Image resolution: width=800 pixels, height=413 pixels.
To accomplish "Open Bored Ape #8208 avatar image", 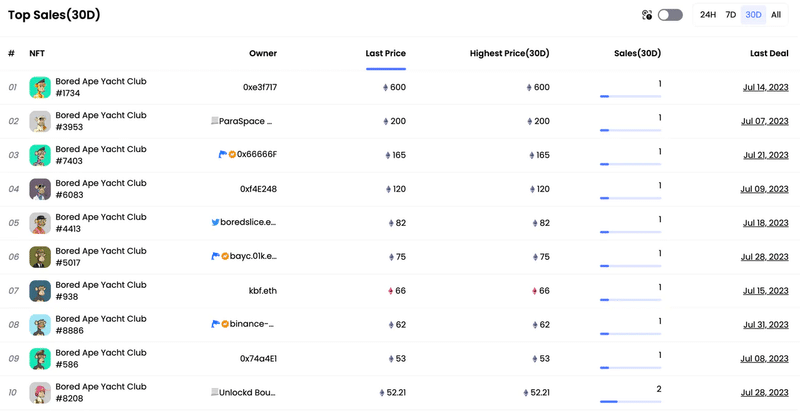I will click(40, 393).
